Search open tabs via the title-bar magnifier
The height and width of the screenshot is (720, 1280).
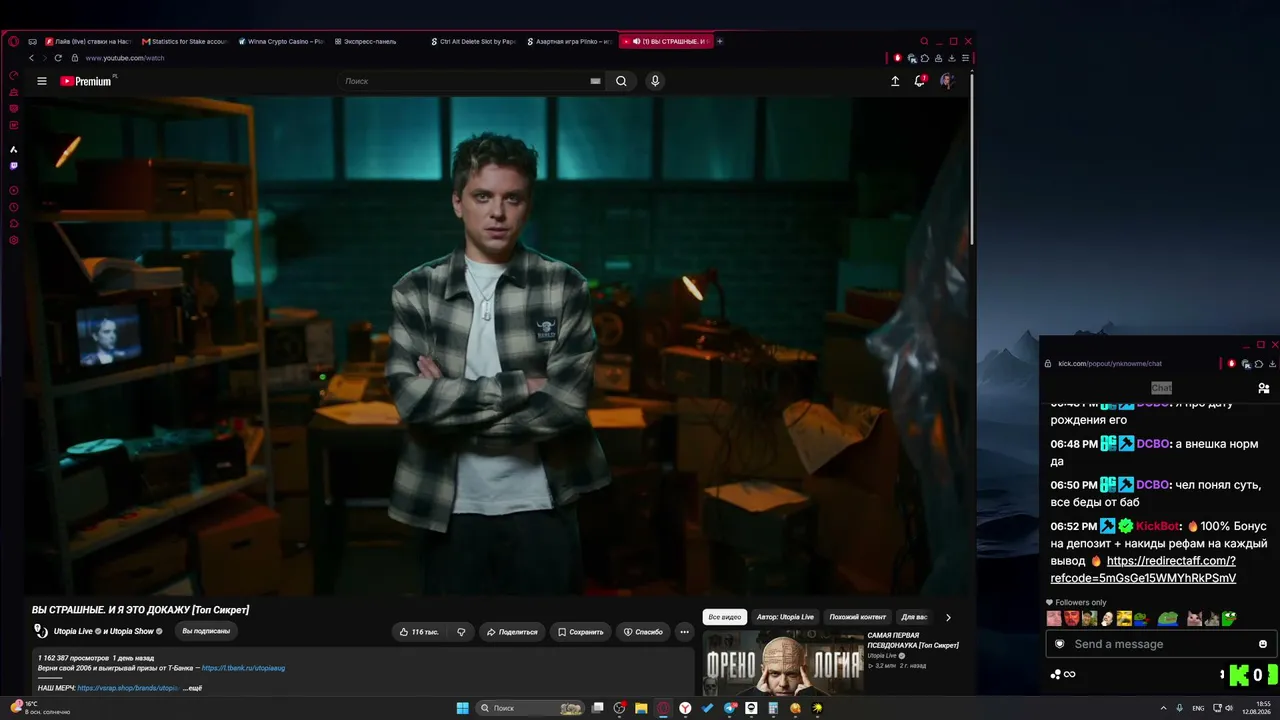click(924, 41)
